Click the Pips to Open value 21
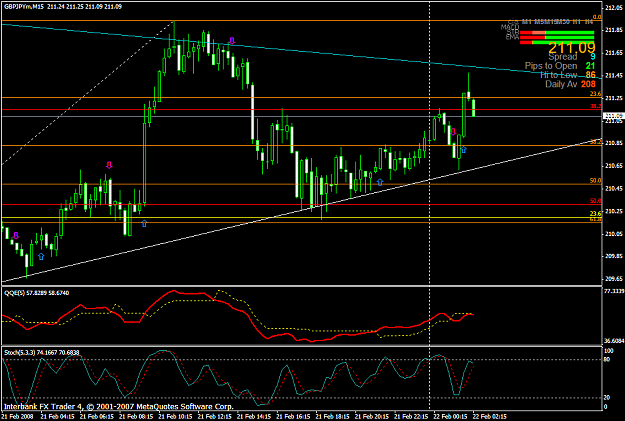Screen dimensions: 625x421 [590, 66]
